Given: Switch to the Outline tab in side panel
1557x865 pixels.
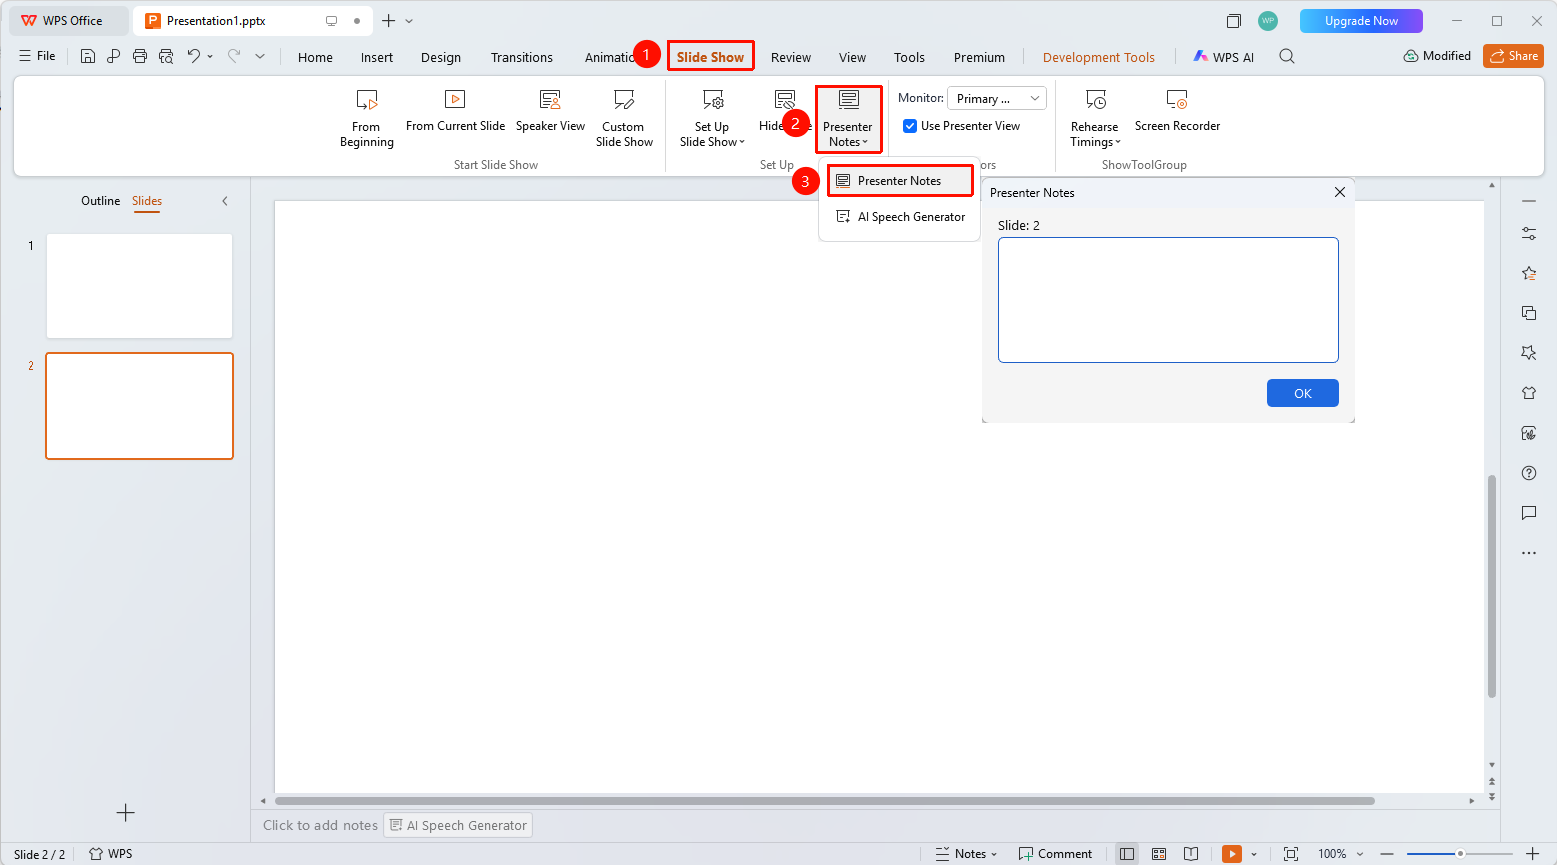Looking at the screenshot, I should (x=100, y=201).
